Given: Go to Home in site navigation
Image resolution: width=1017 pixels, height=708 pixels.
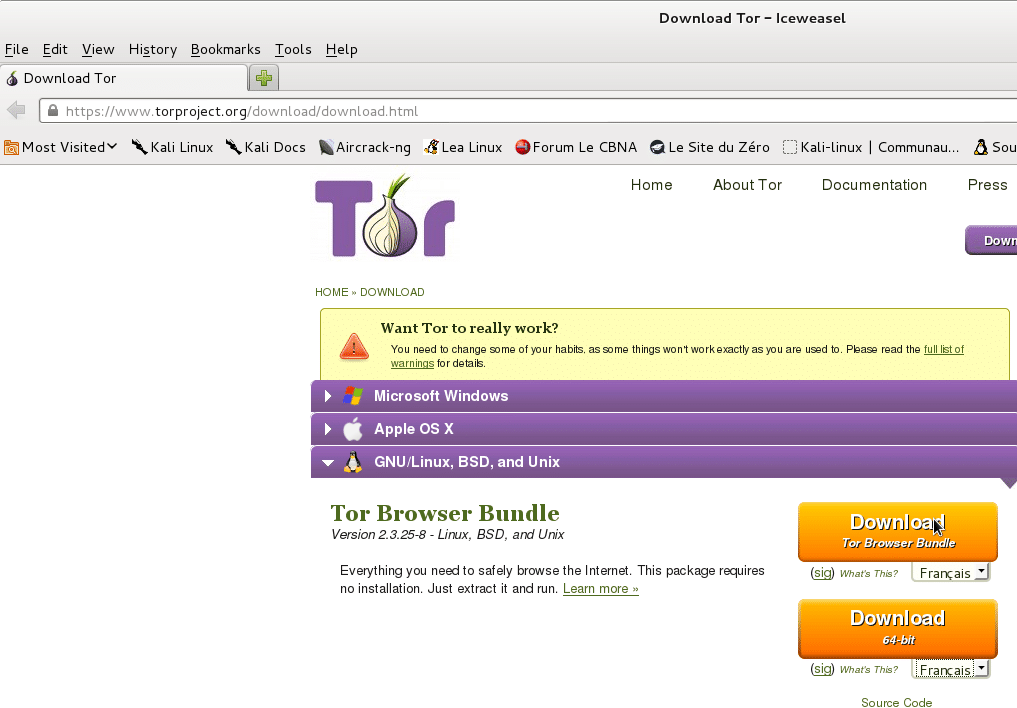Looking at the screenshot, I should point(651,185).
